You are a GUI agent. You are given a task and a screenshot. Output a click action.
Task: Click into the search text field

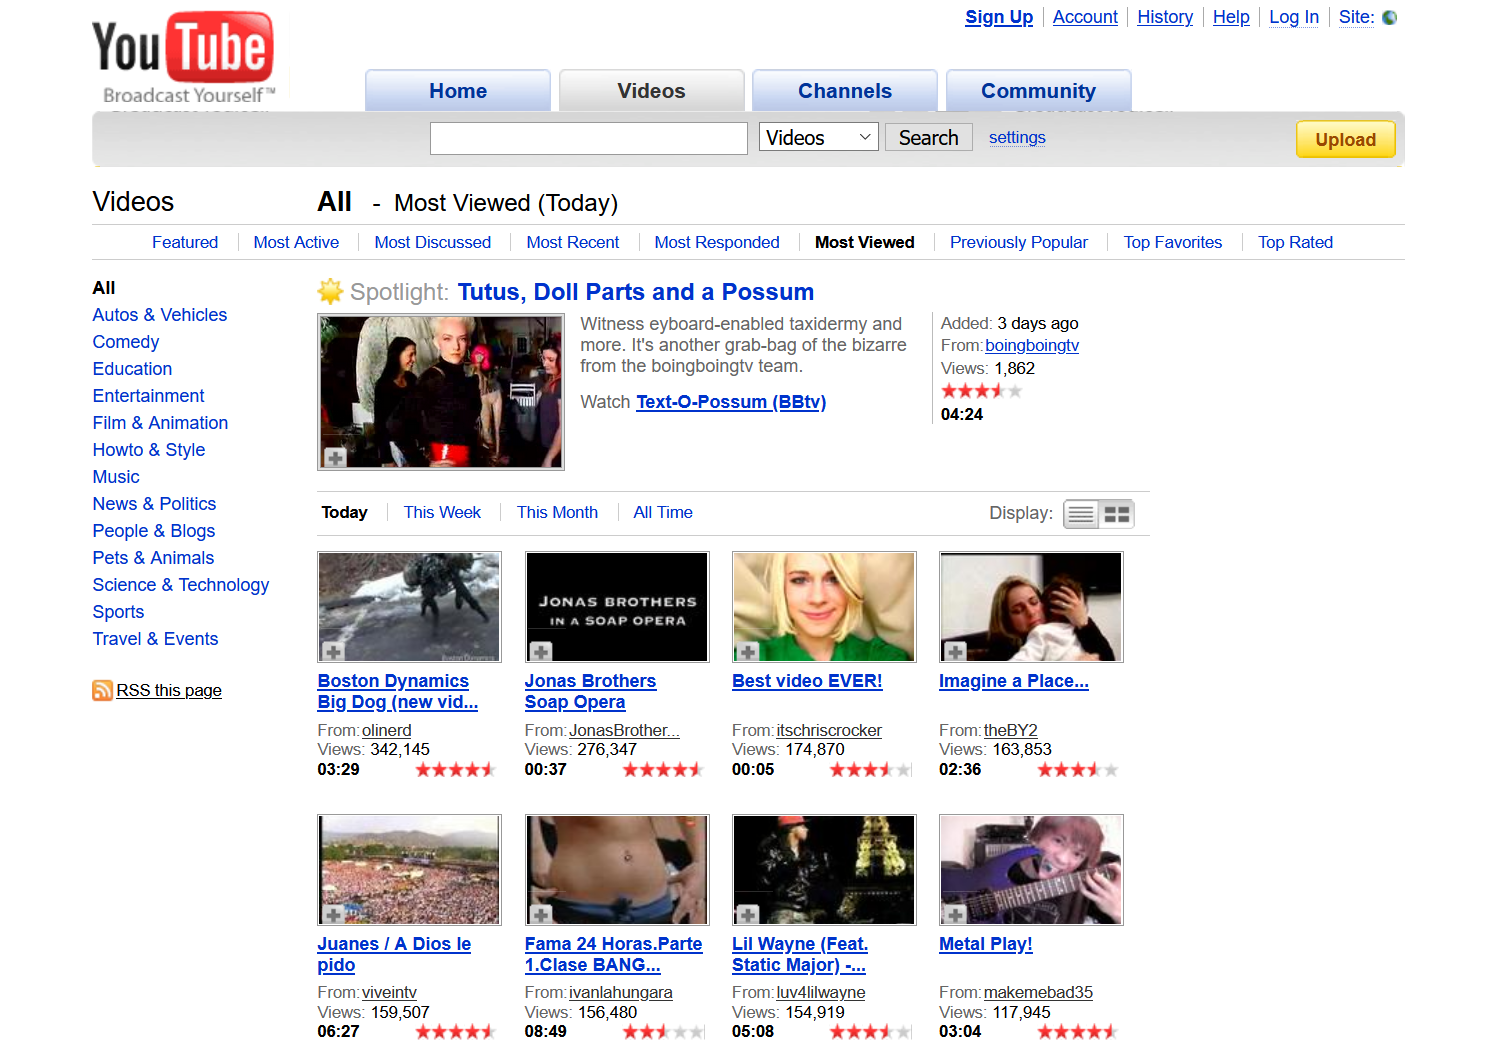click(589, 138)
